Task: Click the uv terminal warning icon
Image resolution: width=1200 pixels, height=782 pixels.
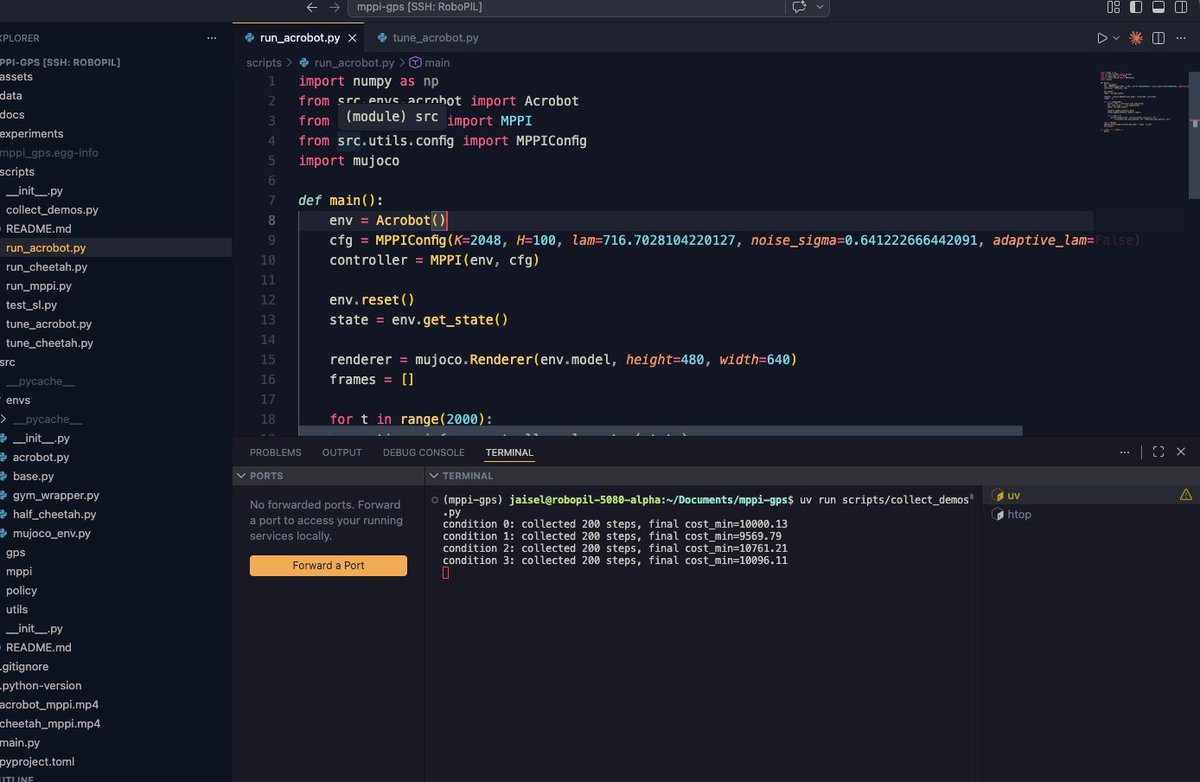Action: (x=1186, y=495)
